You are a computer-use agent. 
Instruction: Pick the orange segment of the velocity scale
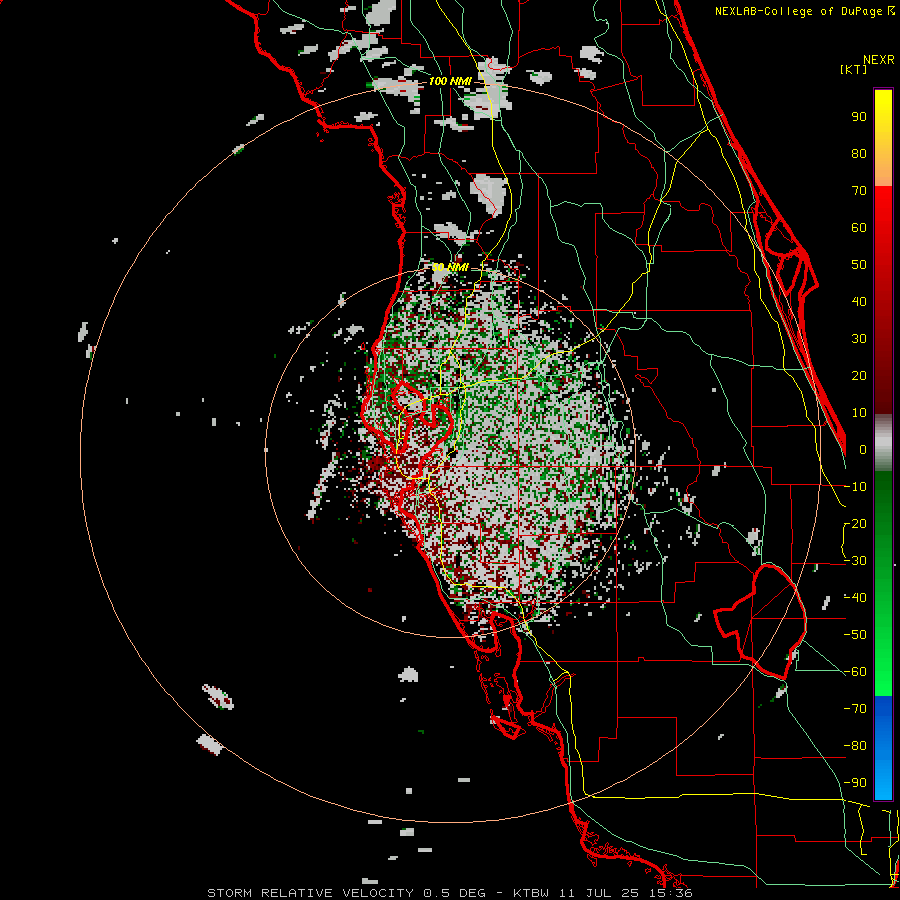(x=883, y=169)
